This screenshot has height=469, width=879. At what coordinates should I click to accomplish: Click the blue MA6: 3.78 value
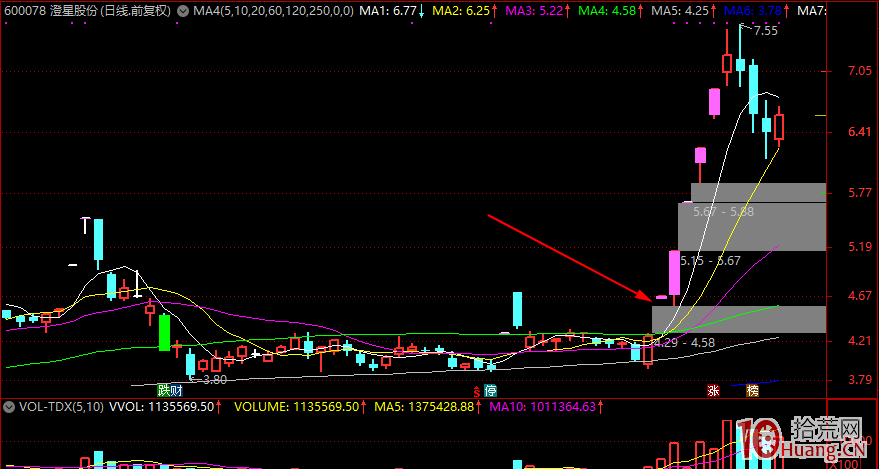(x=755, y=10)
